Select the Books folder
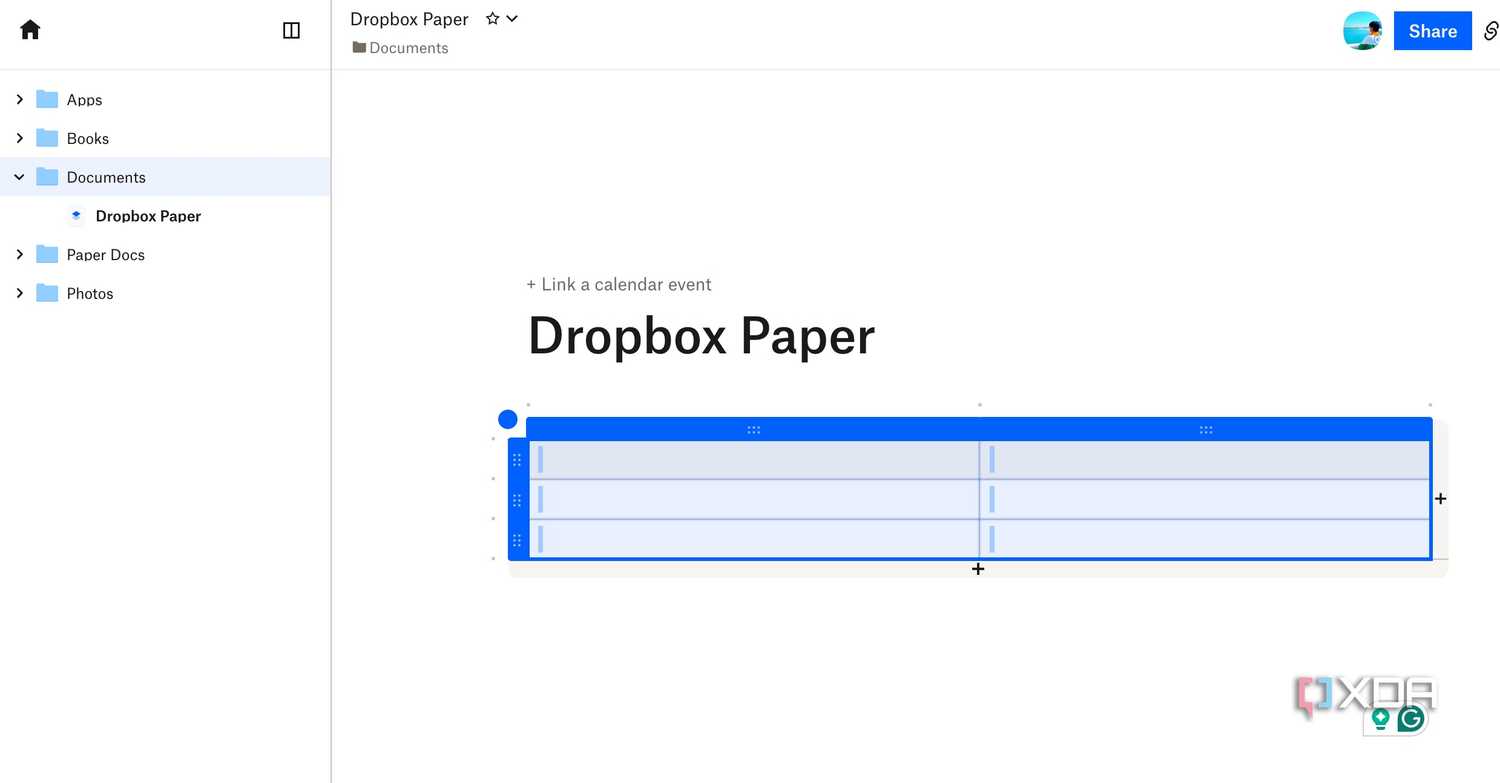The height and width of the screenshot is (783, 1500). point(88,138)
